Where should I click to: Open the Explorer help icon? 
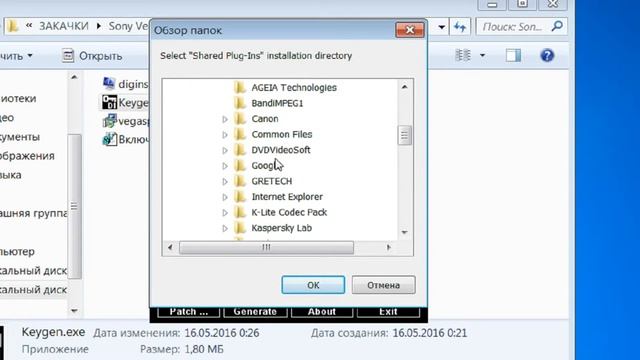[547, 55]
